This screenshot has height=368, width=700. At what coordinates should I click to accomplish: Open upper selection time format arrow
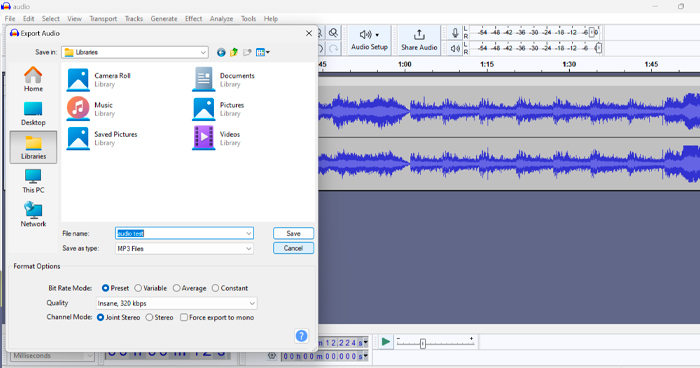click(366, 343)
